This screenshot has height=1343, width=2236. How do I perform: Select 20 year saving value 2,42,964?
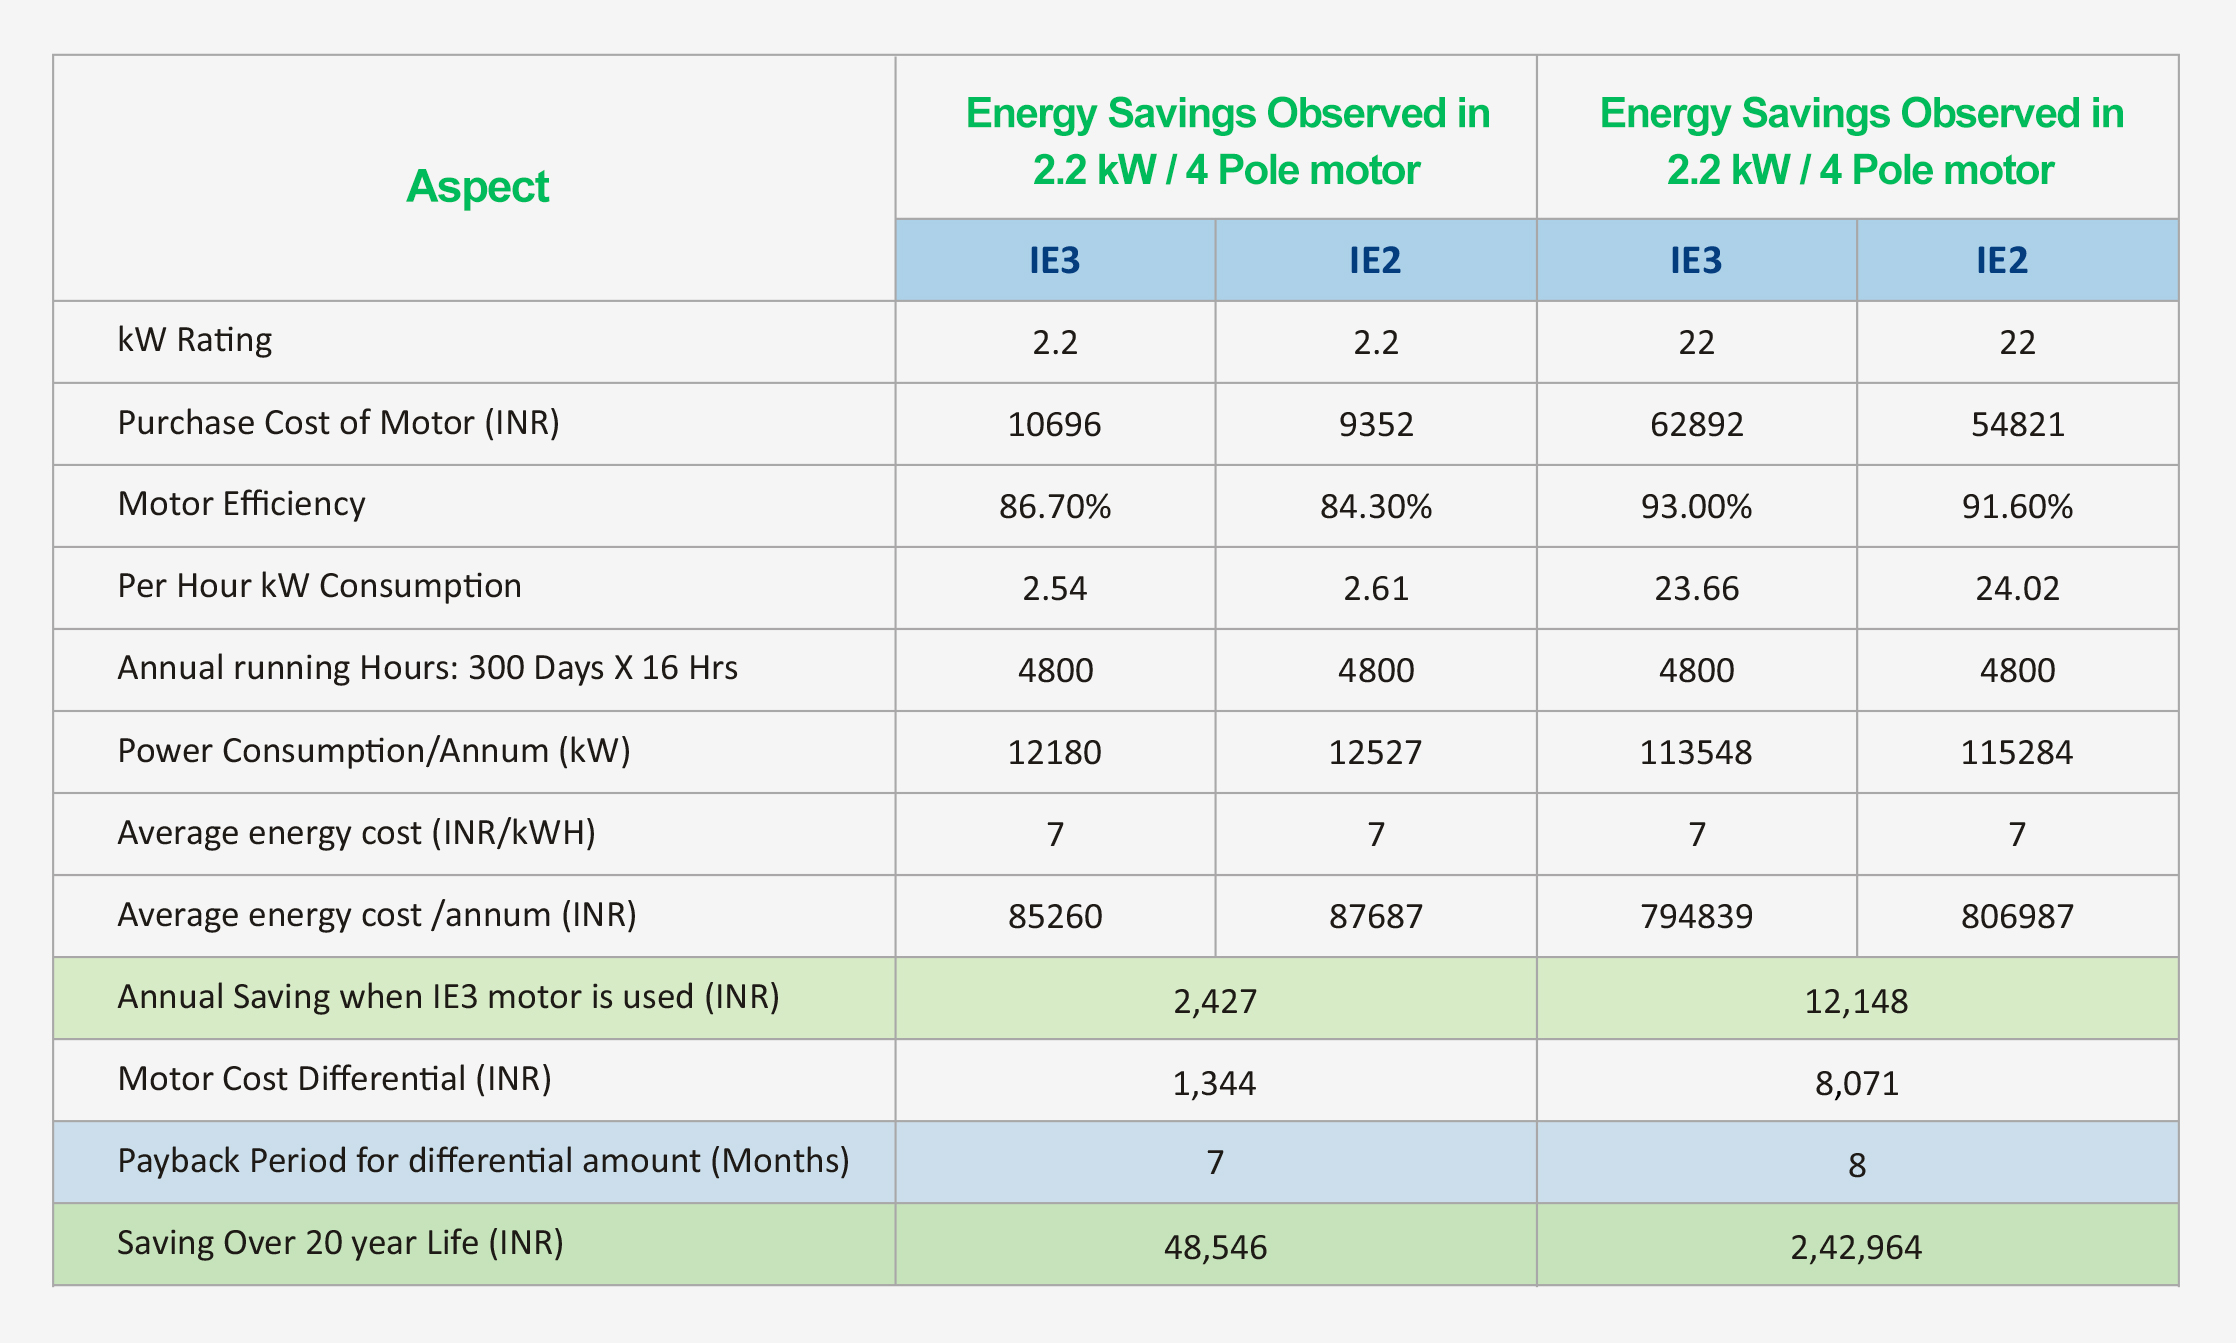tap(1857, 1248)
